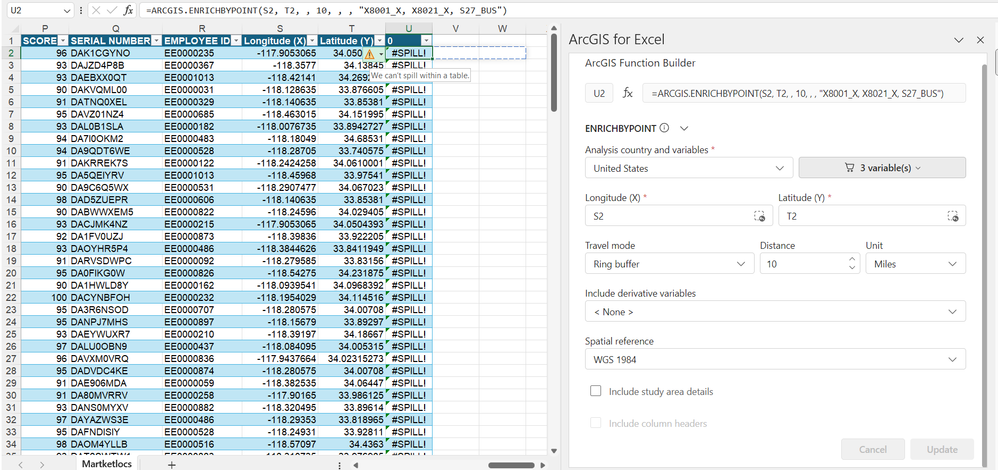The image size is (998, 470).
Task: Close the ArcGIS for Excel pane
Action: coord(980,39)
